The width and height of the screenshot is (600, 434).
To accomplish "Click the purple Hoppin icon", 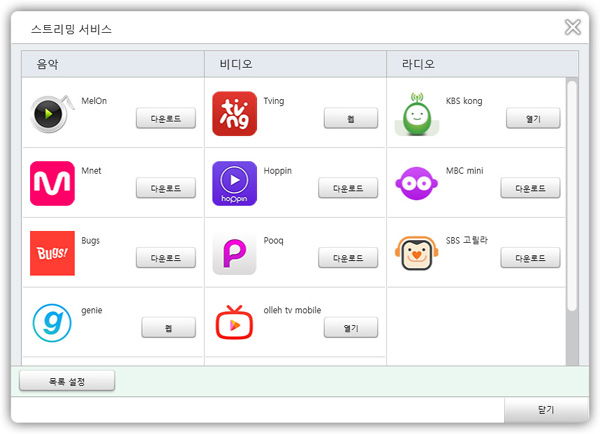I will [x=235, y=183].
